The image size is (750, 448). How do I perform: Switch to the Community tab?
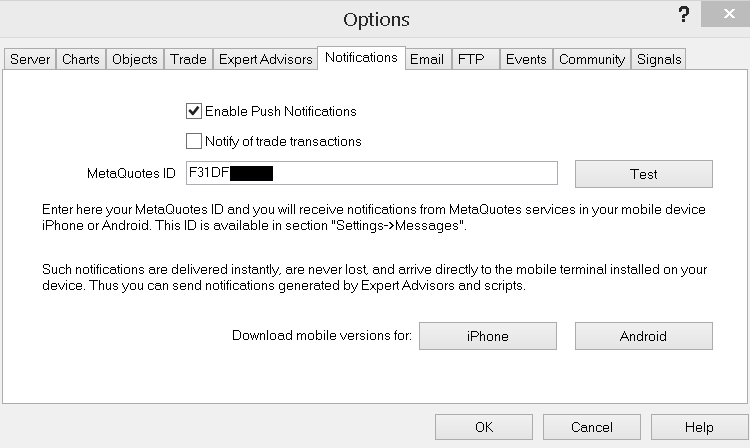point(592,59)
